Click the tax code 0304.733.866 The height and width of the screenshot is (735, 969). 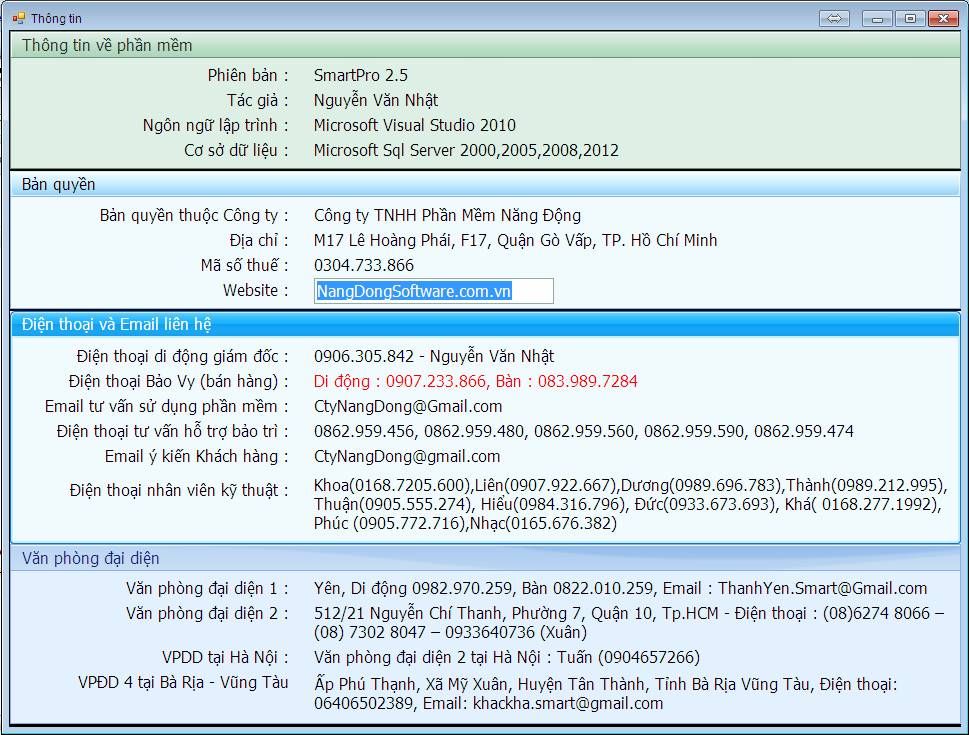pyautogui.click(x=363, y=265)
